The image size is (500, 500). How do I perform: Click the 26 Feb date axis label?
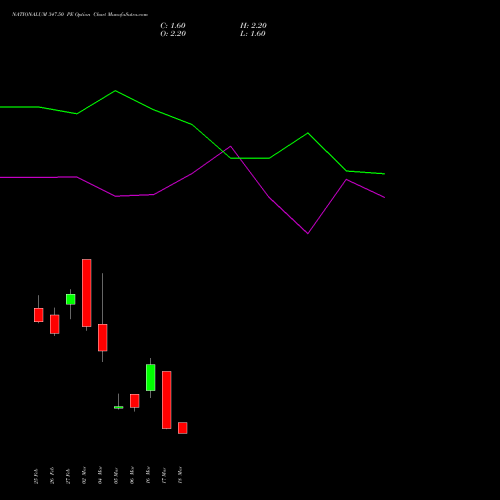(52, 476)
